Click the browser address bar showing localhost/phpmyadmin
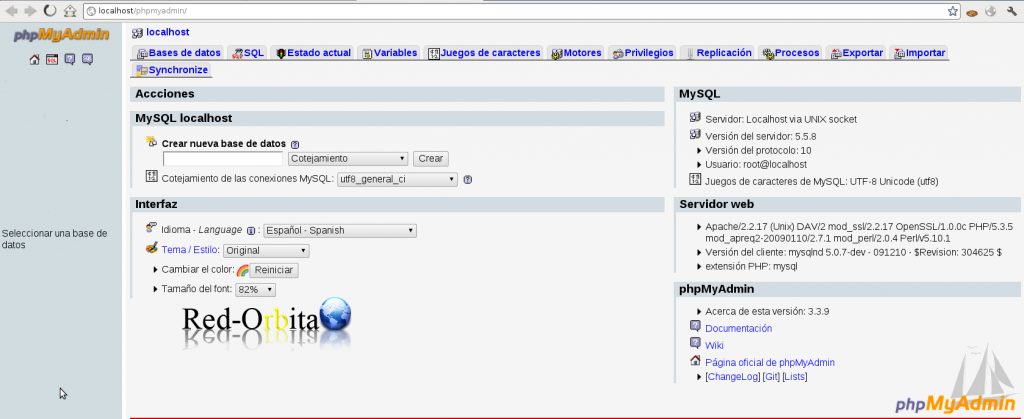 point(522,11)
